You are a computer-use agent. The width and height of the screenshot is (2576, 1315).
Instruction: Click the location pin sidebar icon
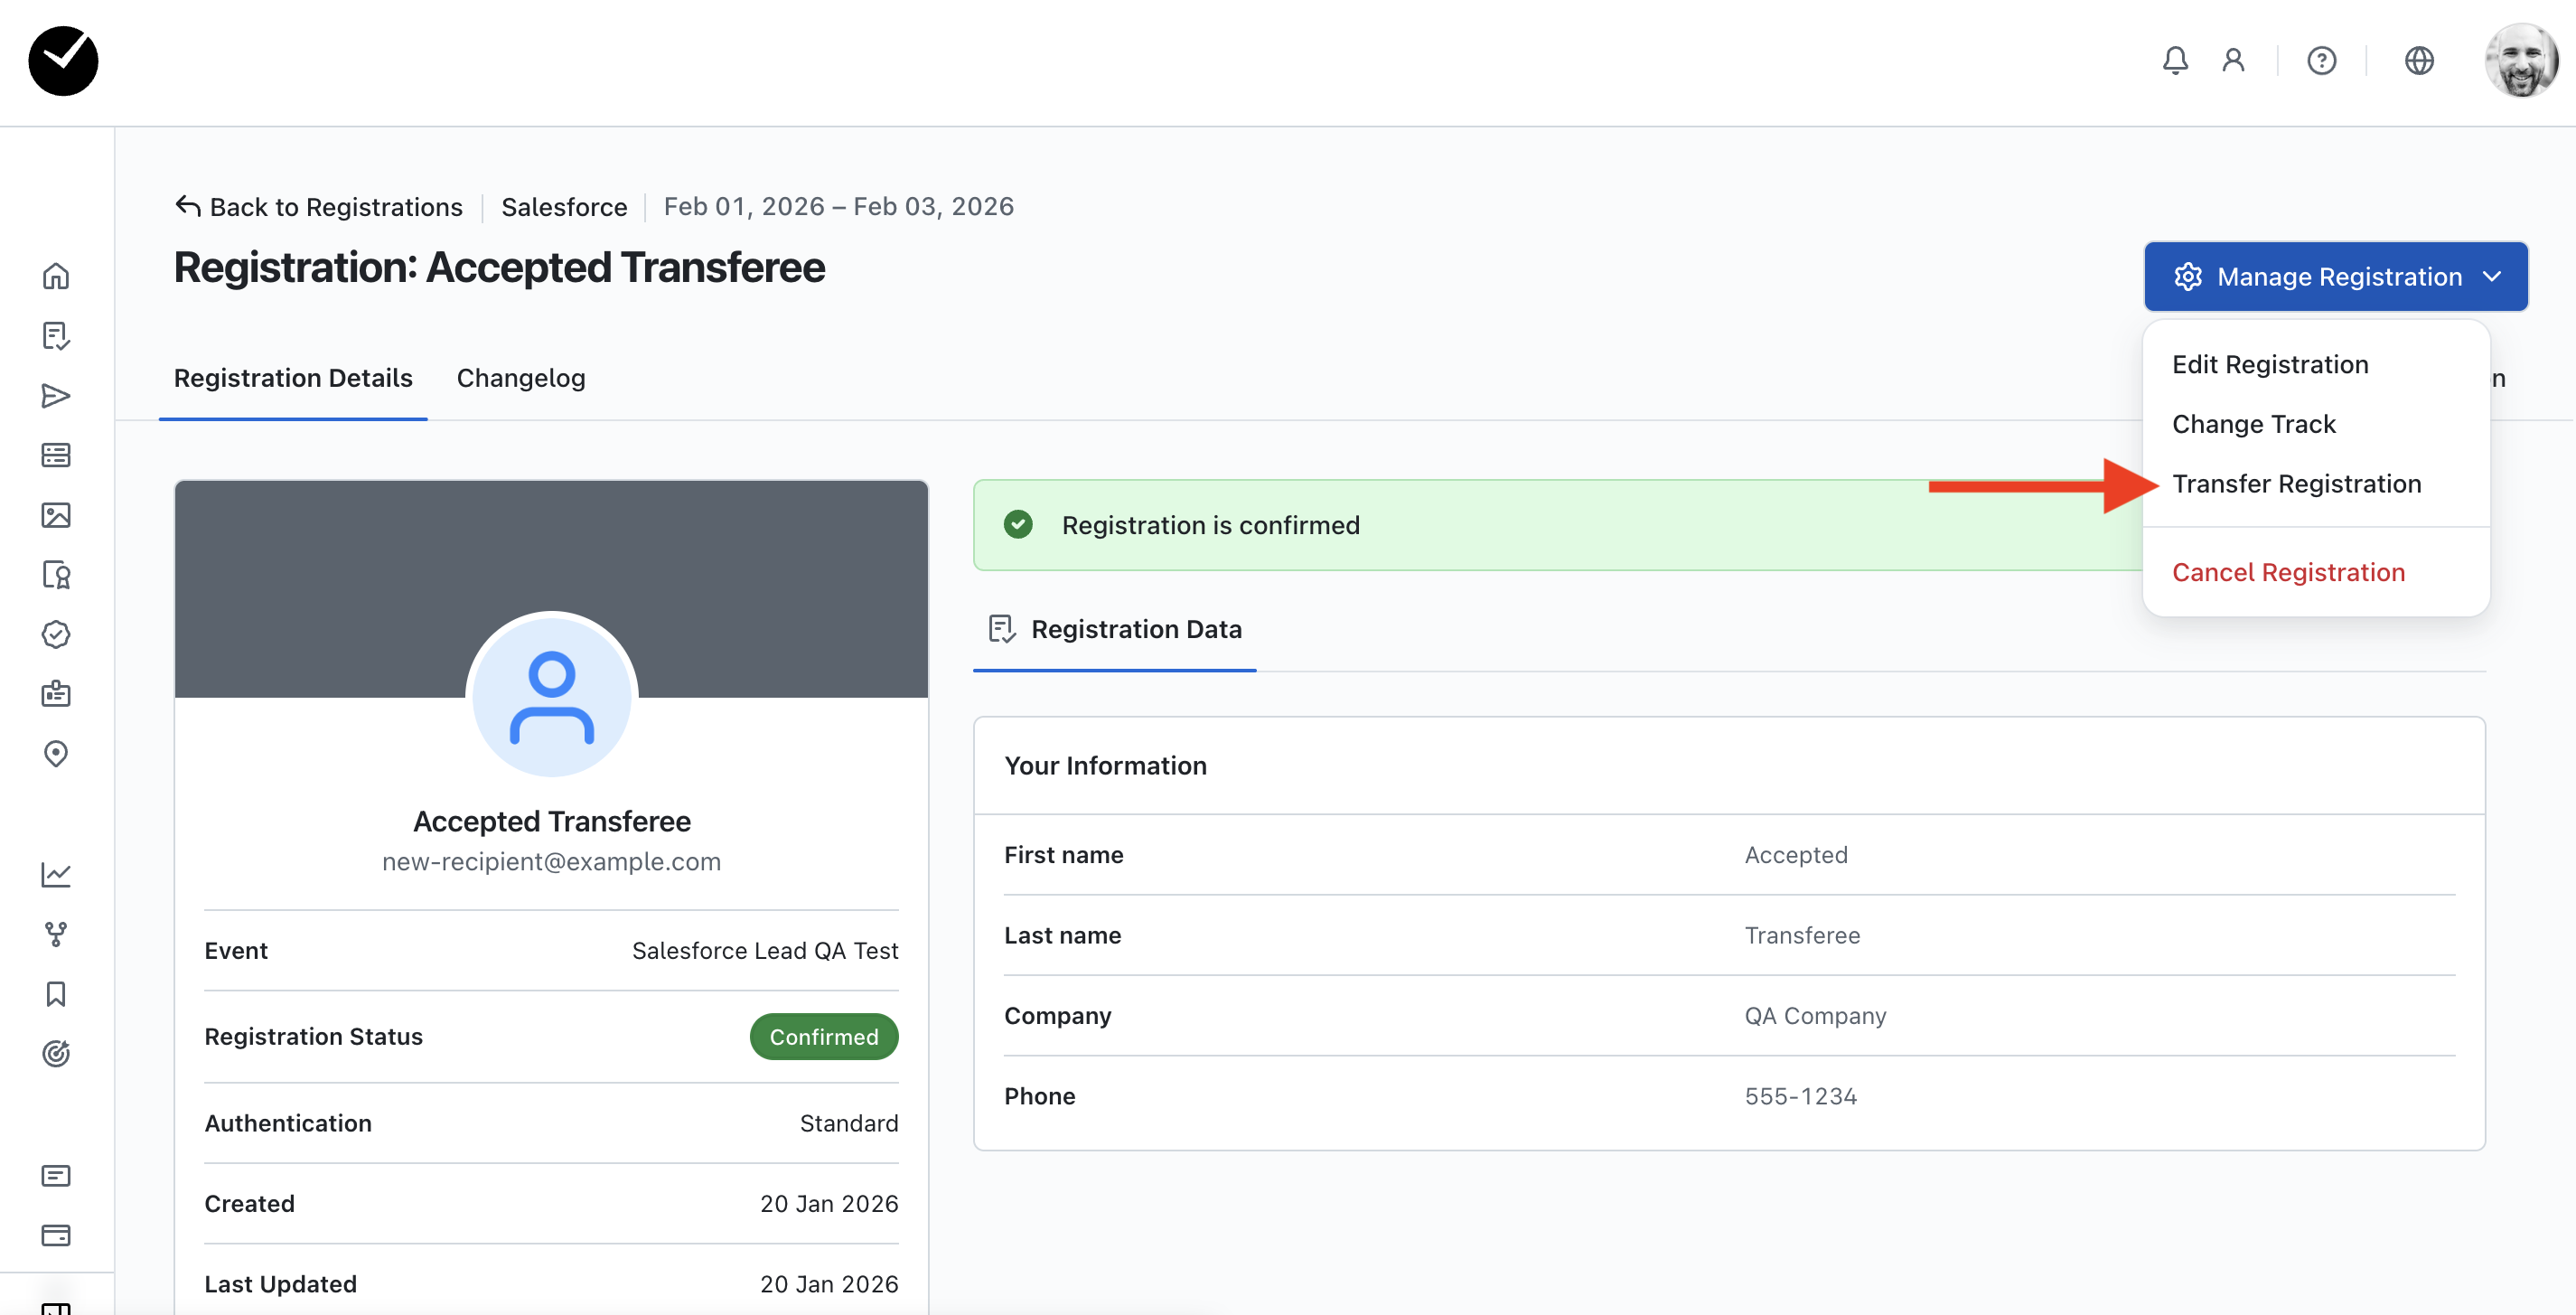(x=56, y=753)
